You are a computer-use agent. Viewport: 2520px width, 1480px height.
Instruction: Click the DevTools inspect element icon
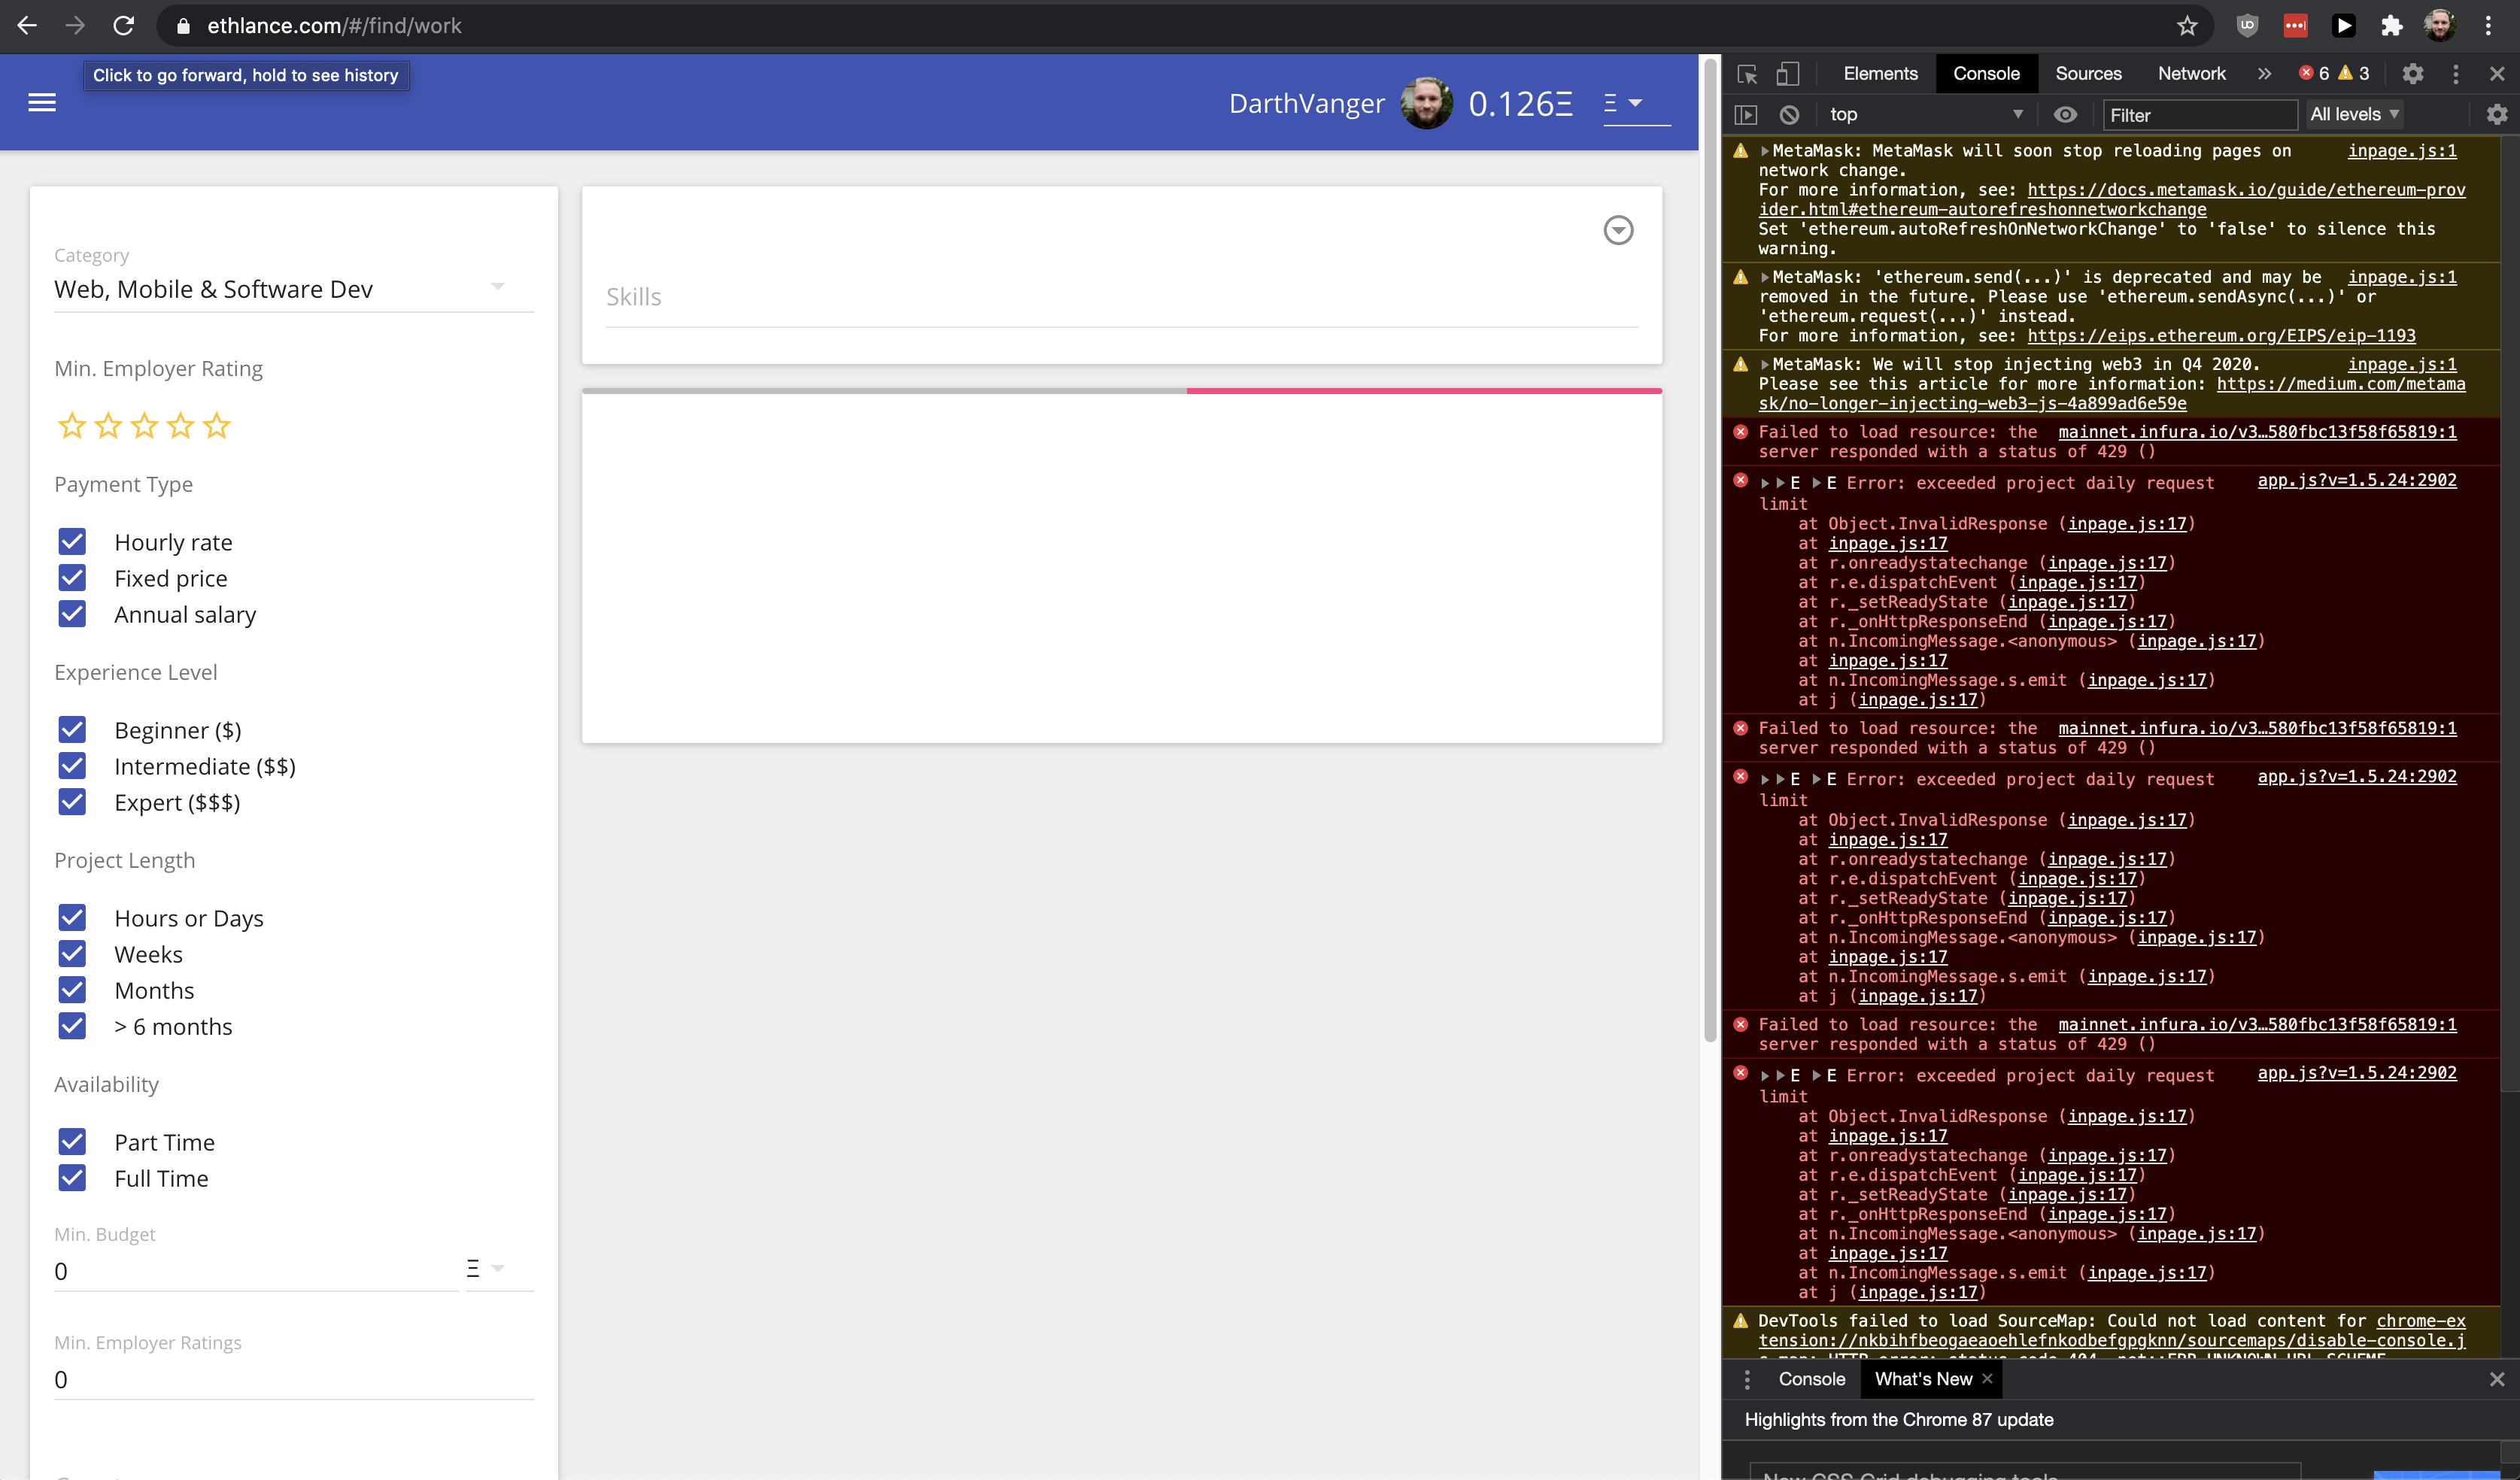point(1747,74)
